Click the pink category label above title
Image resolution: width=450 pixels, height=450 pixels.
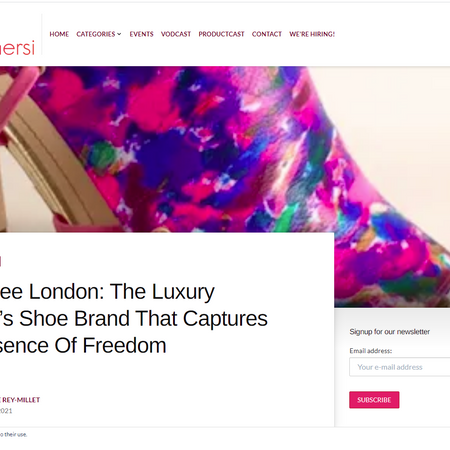pyautogui.click(x=1, y=262)
